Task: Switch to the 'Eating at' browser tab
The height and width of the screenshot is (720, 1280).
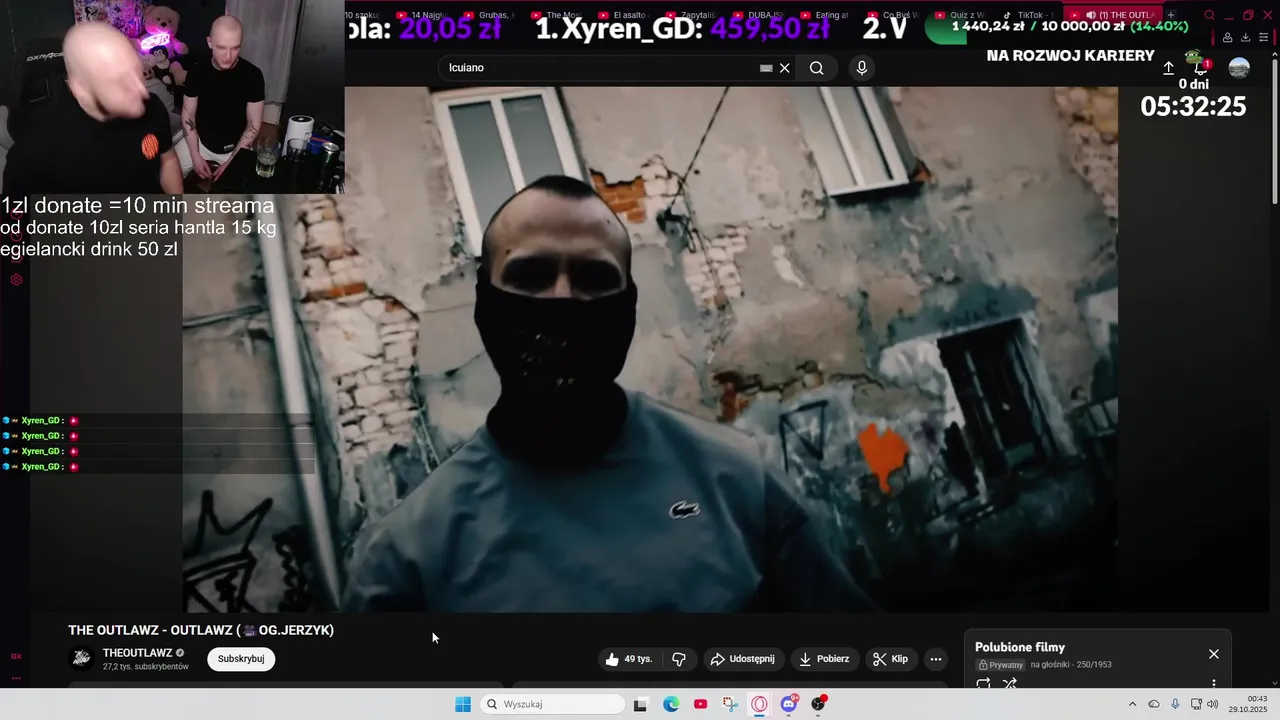Action: 826,15
